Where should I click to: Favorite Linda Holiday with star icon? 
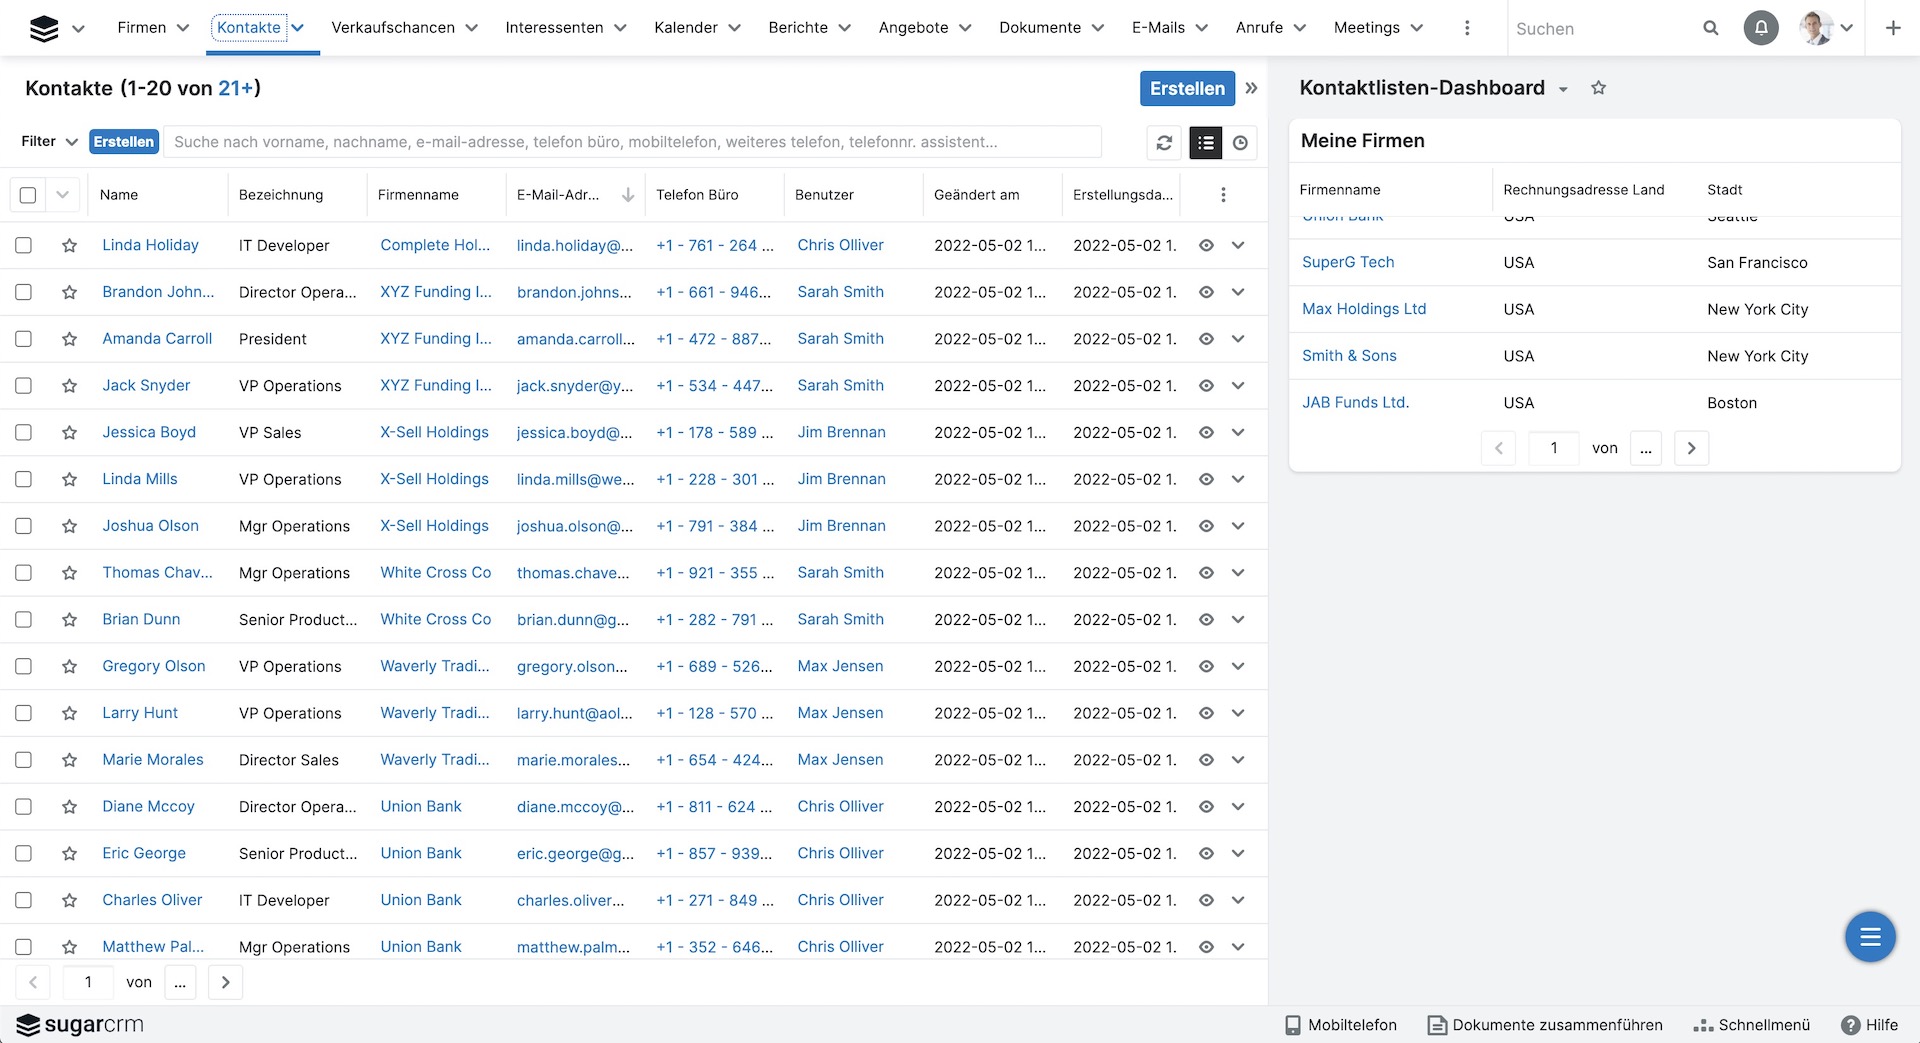point(69,246)
